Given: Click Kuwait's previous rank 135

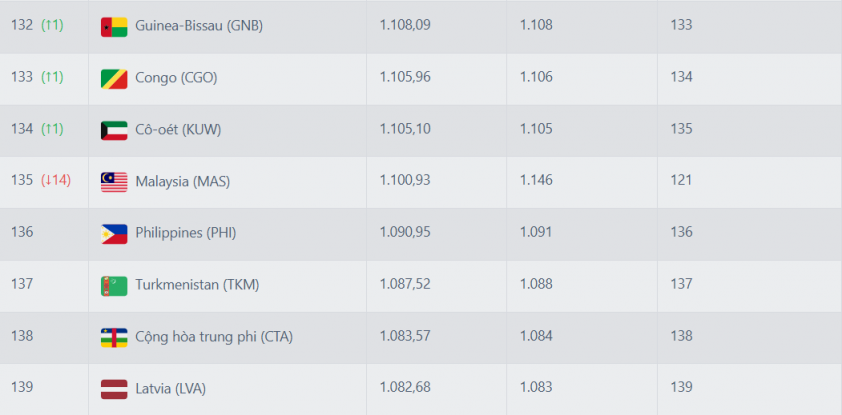Looking at the screenshot, I should pyautogui.click(x=681, y=129).
